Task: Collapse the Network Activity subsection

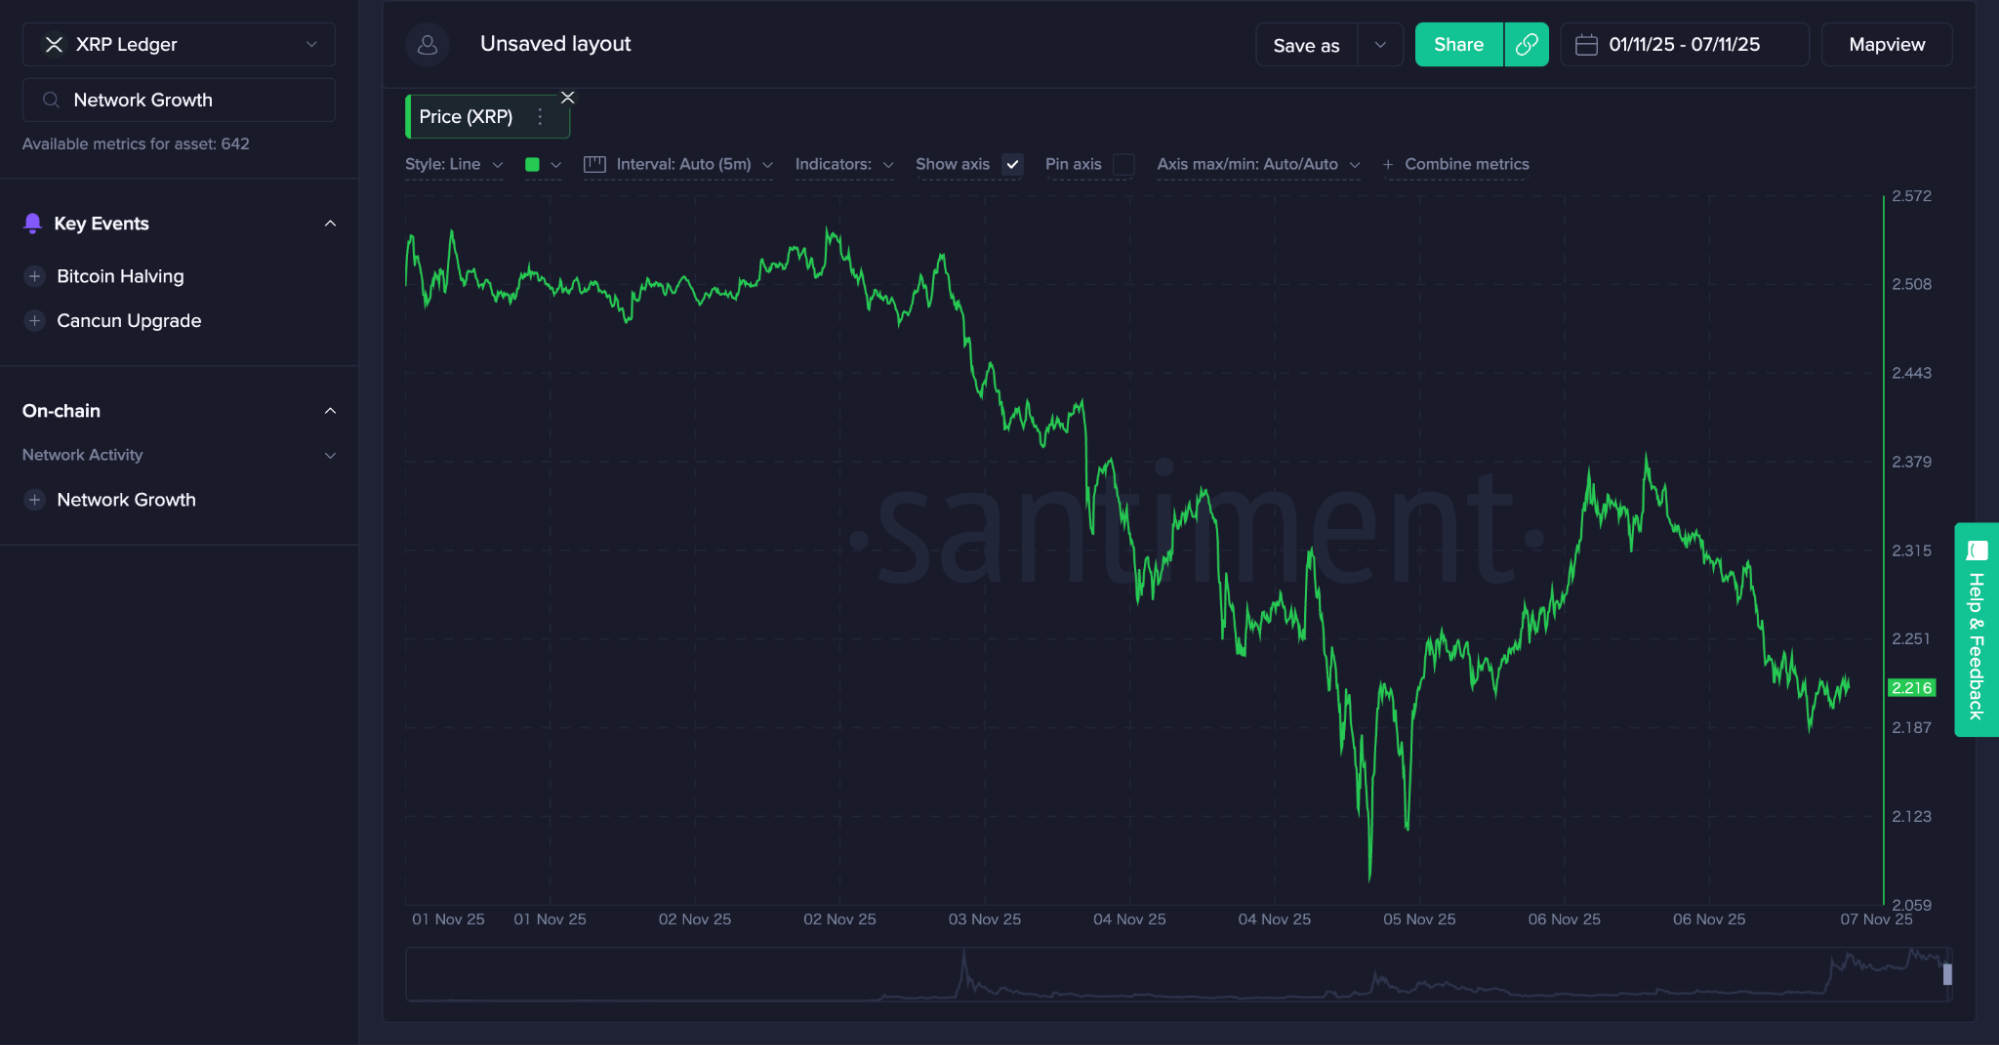Action: point(330,455)
